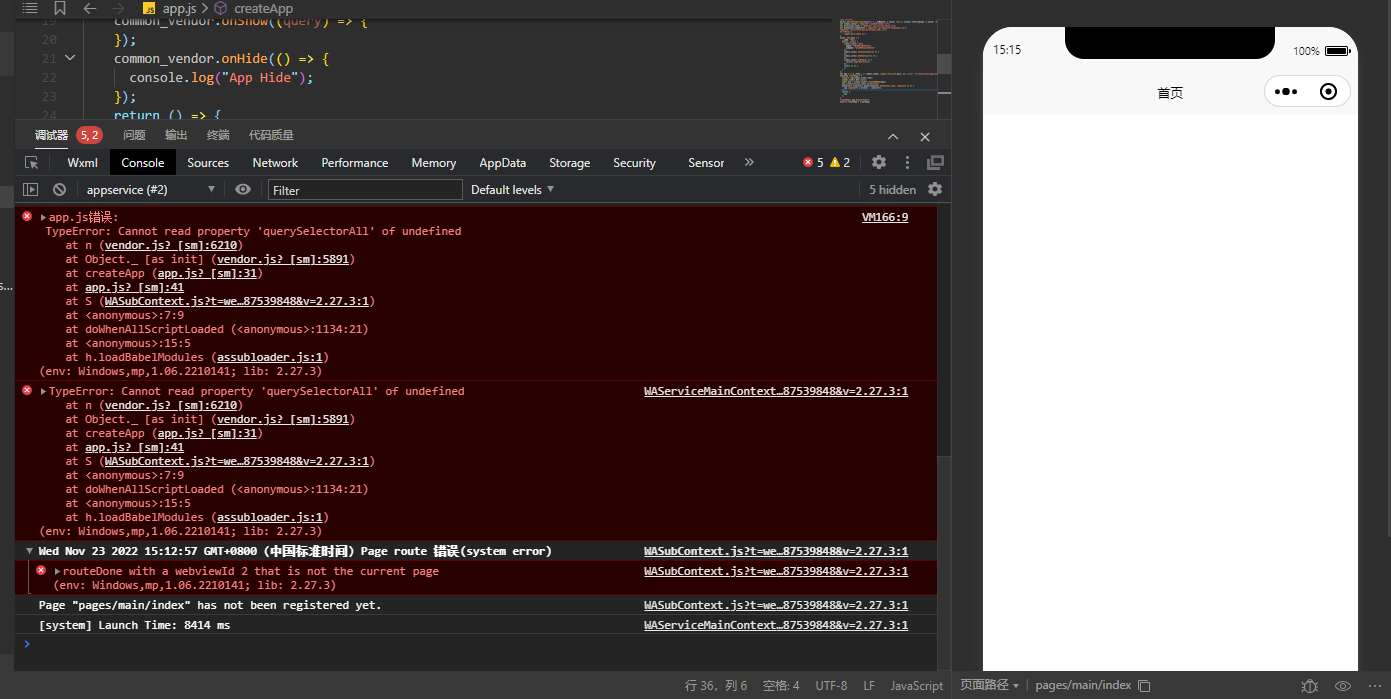Collapse the debugger panel with the up chevron
The image size is (1391, 699).
(894, 136)
